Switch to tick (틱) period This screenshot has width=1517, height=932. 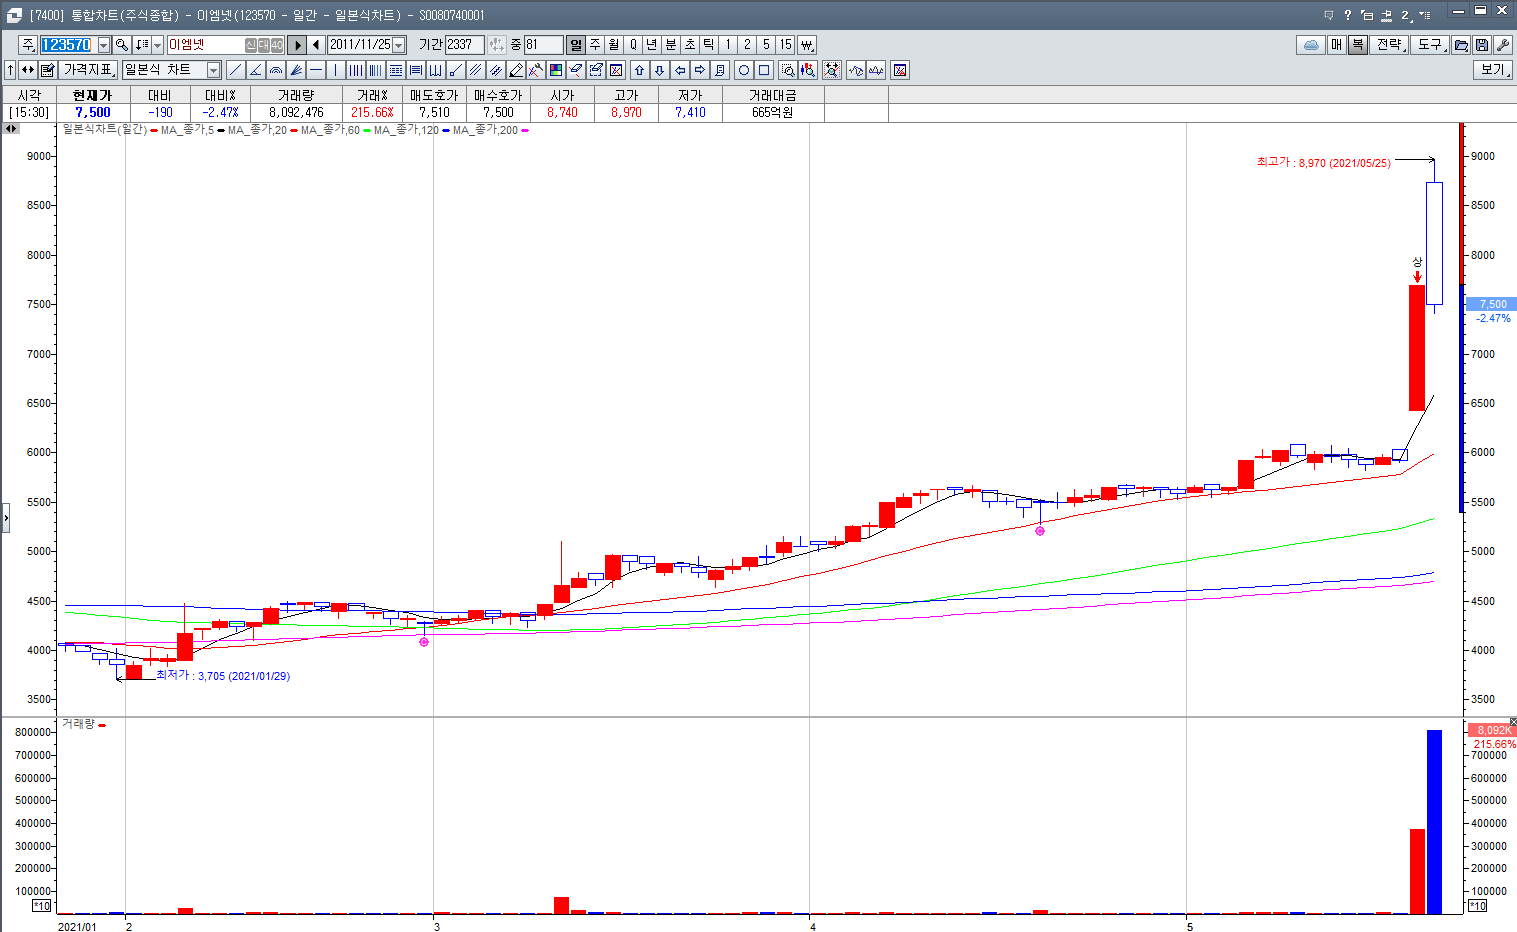pos(709,45)
